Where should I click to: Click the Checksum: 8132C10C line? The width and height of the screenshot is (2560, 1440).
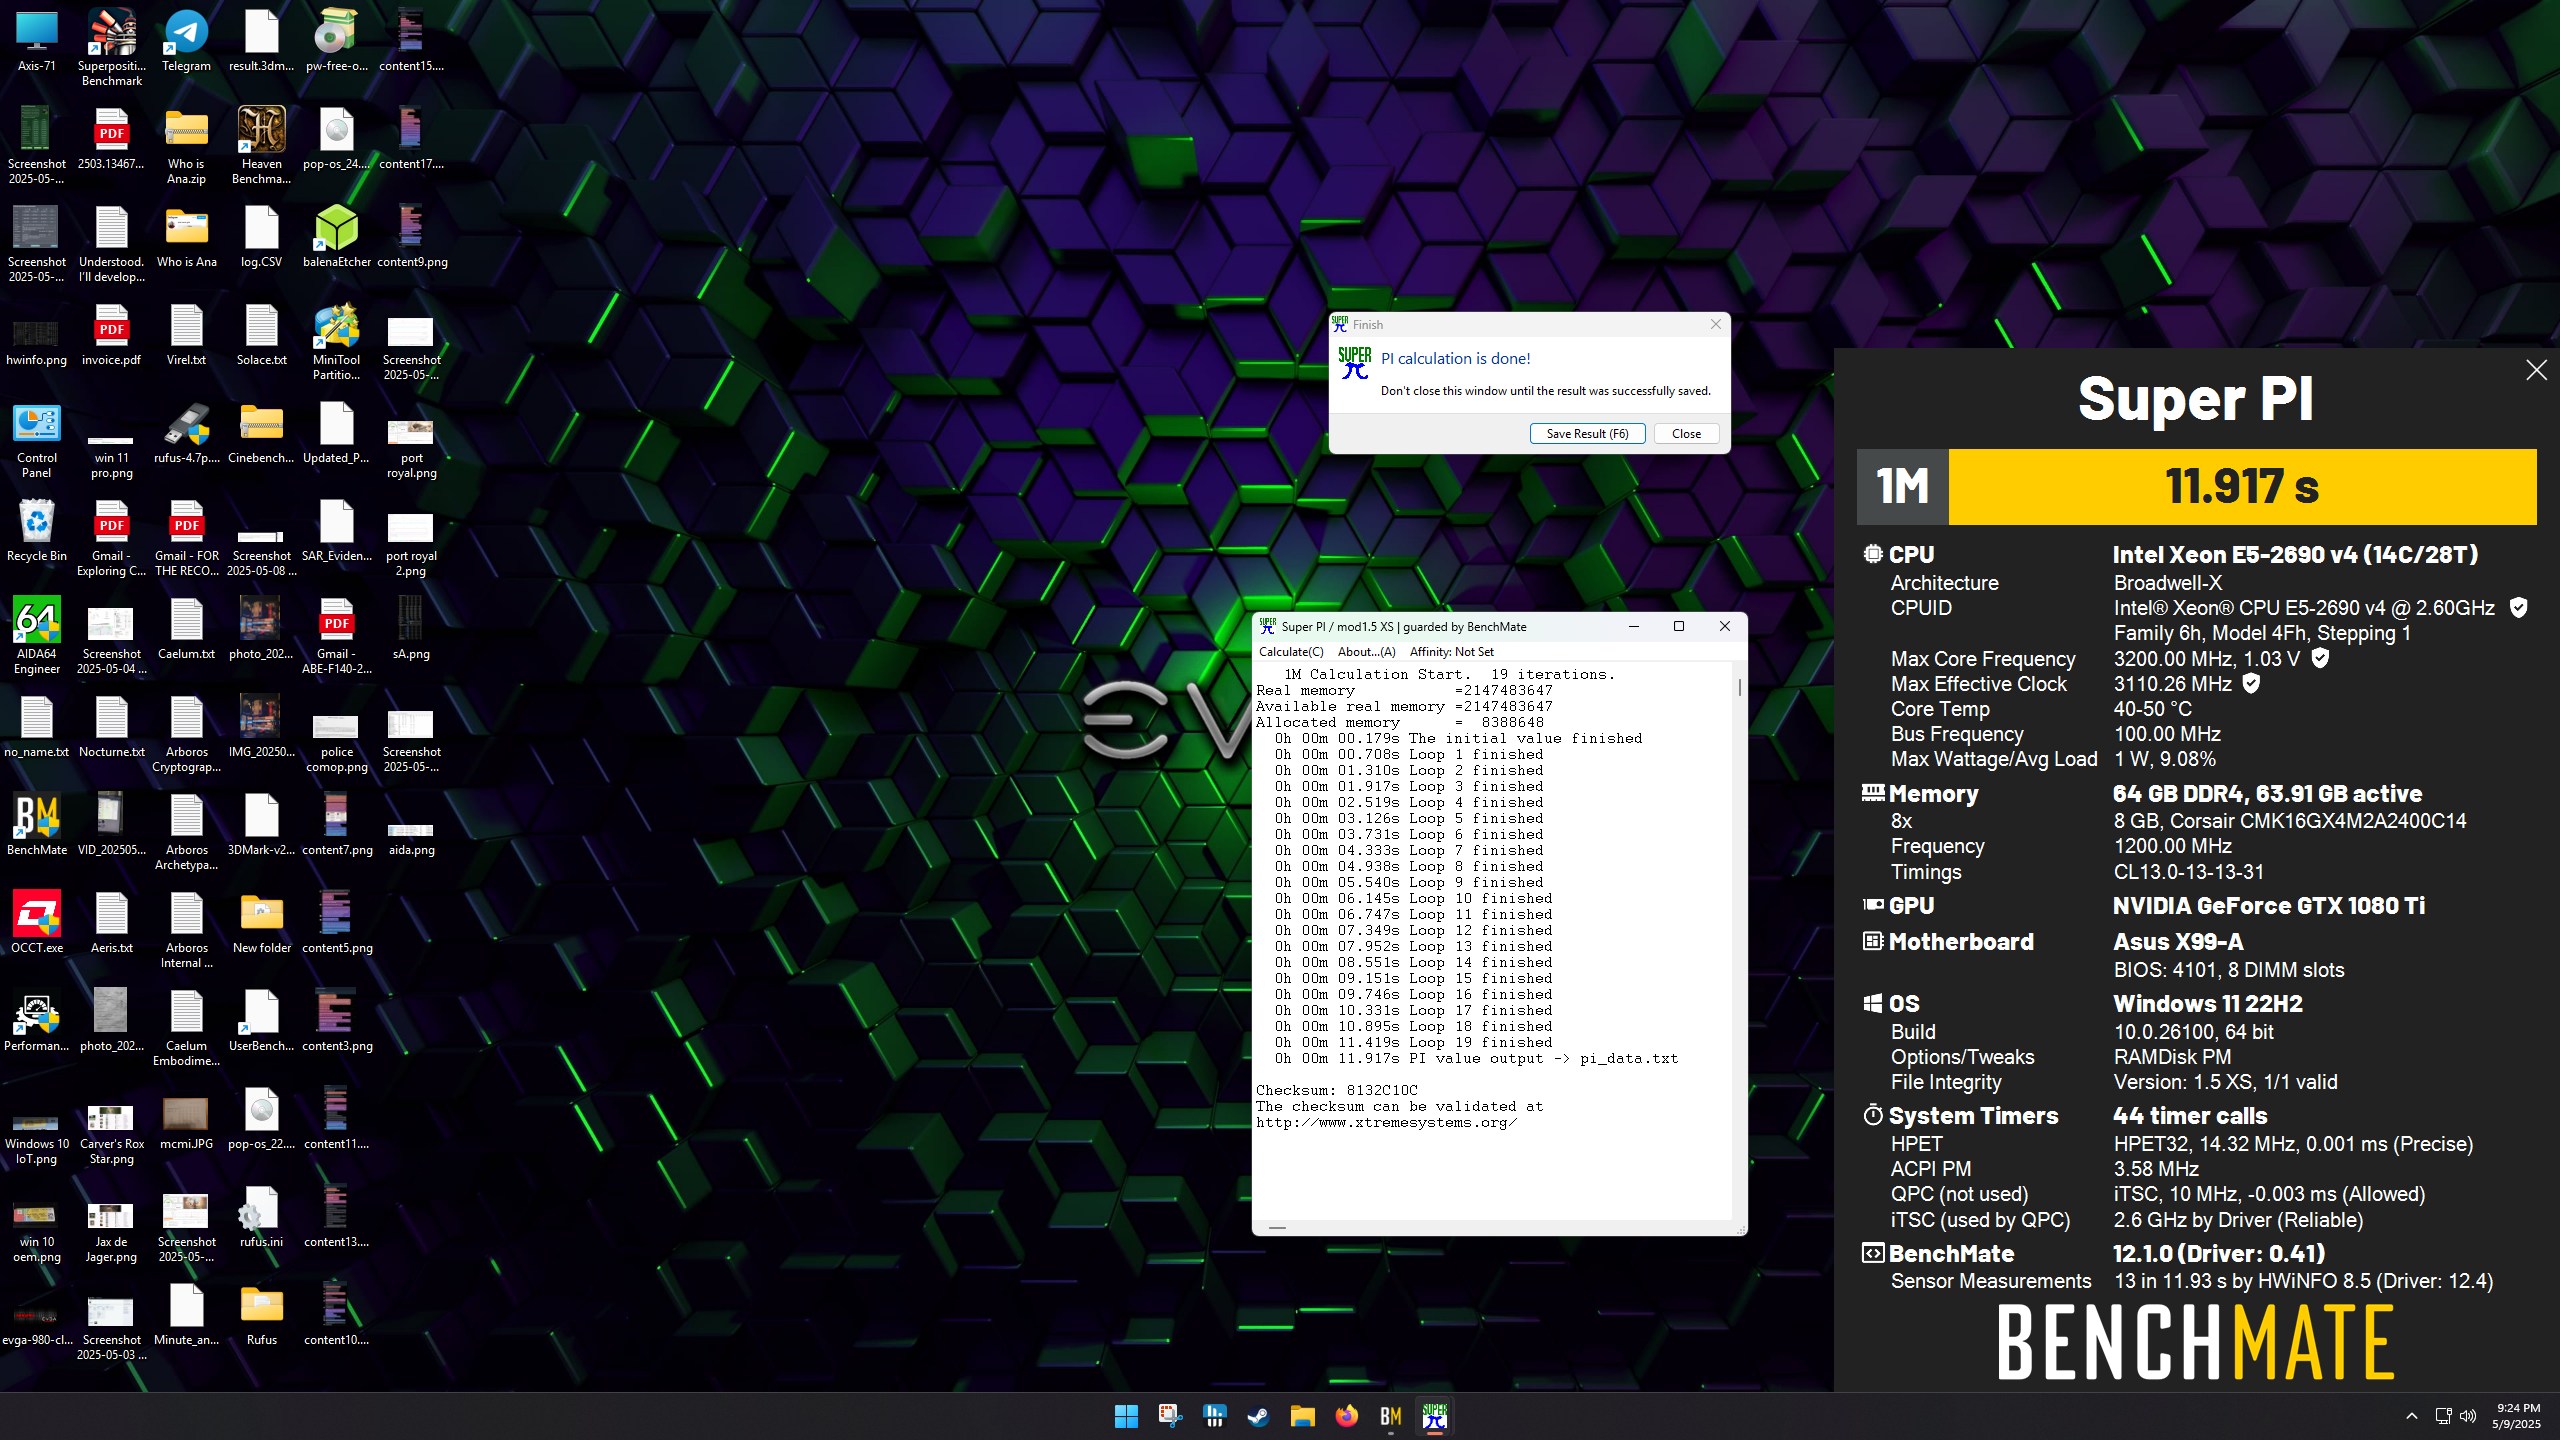[x=1337, y=1090]
